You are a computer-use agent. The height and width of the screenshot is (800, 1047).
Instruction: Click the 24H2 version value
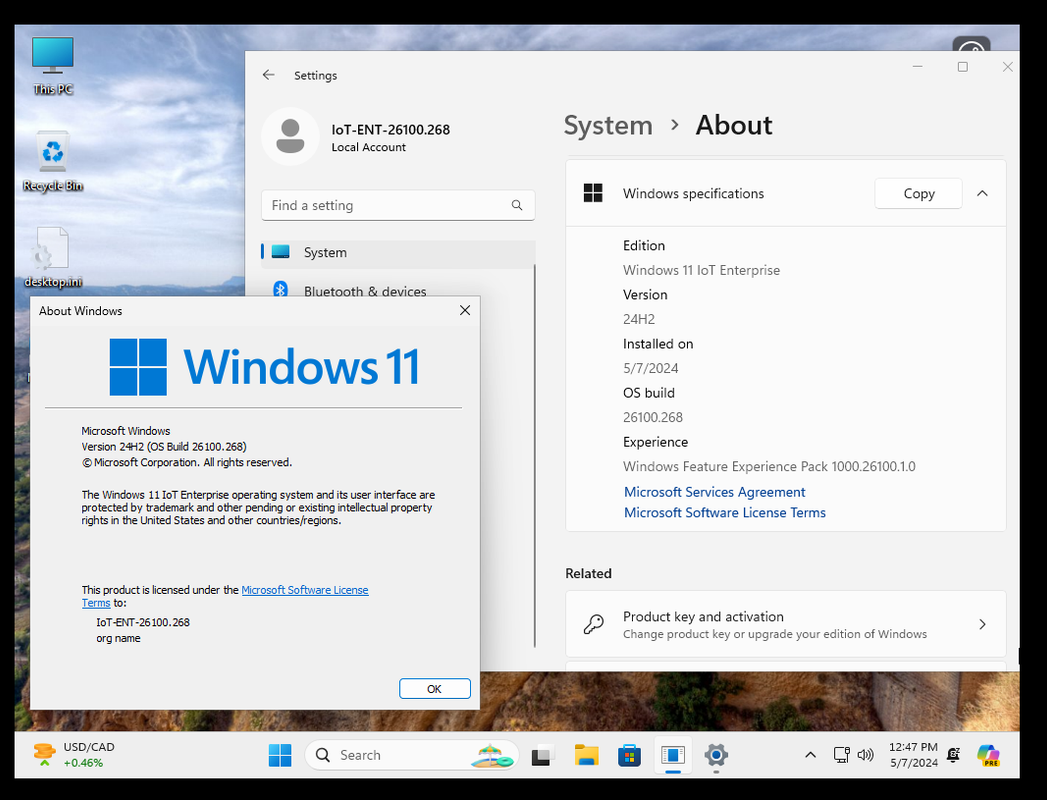click(639, 319)
